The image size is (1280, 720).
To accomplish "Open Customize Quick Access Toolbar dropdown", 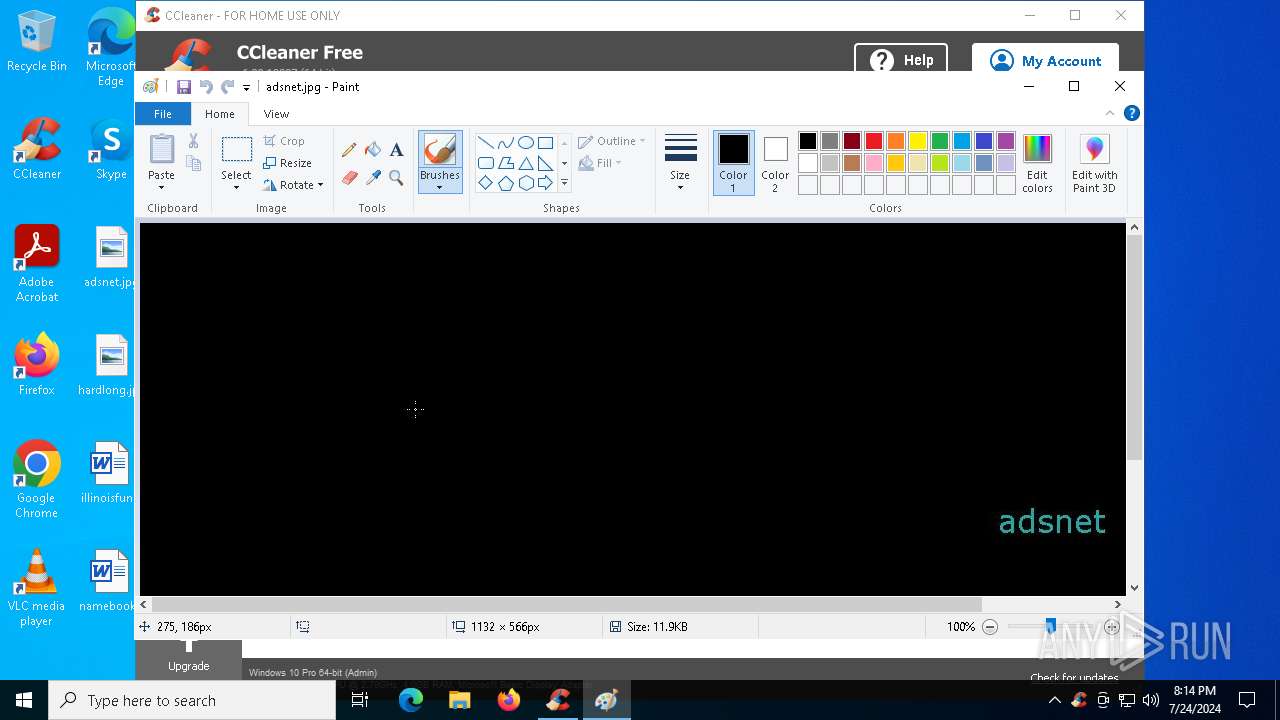I will 246,88.
